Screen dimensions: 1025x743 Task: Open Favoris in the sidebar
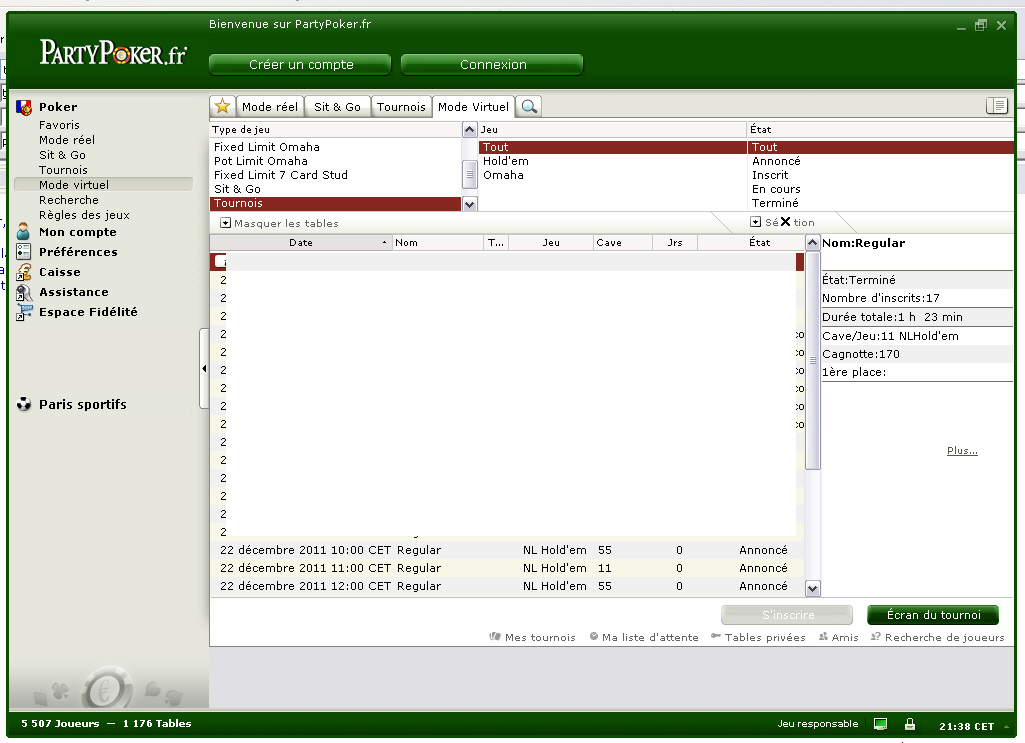coord(59,125)
